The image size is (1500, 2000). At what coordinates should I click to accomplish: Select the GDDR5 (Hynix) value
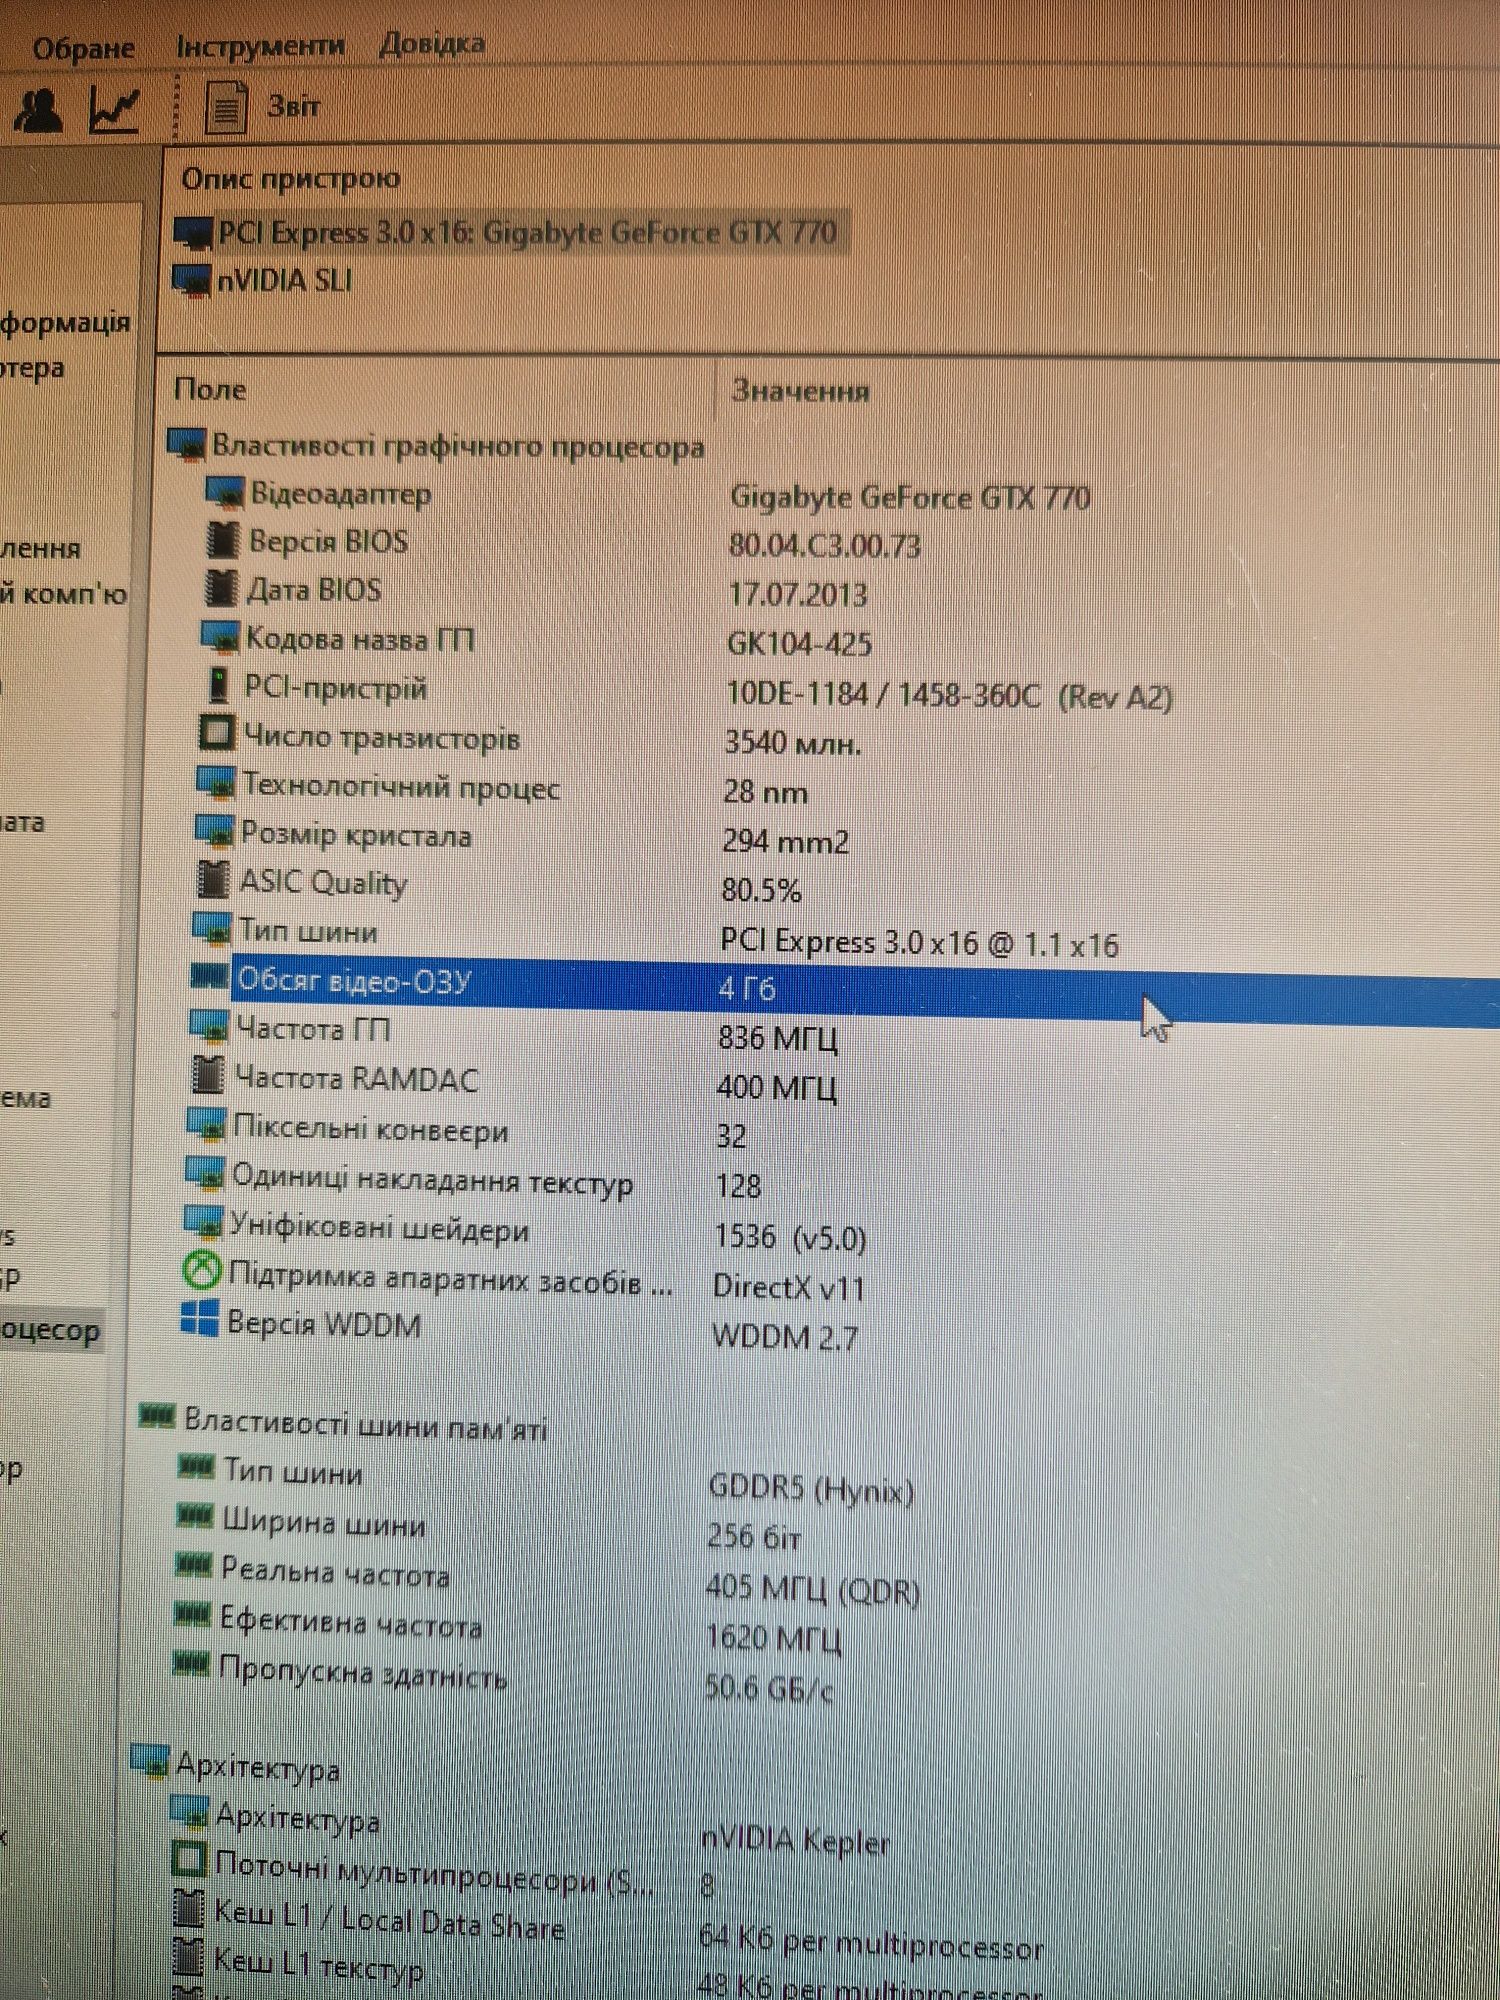[x=810, y=1490]
